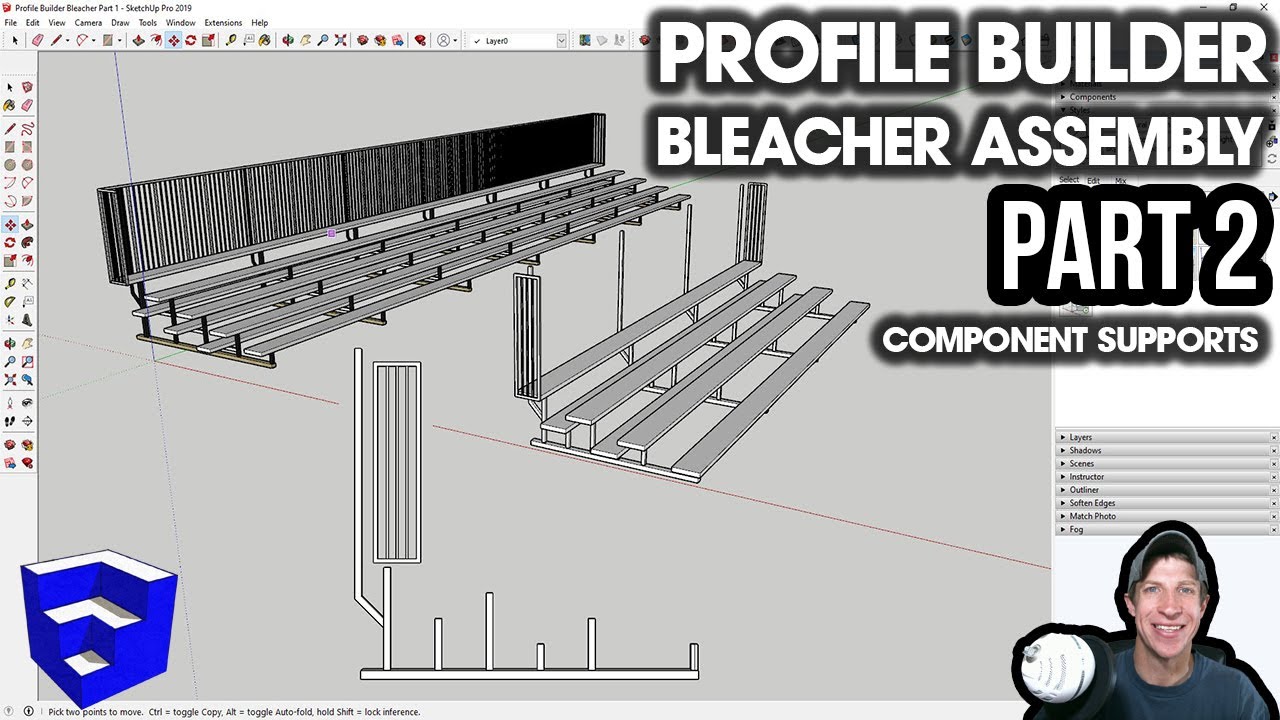
Task: Click the Make Component icon in left toolbar
Action: tap(27, 87)
